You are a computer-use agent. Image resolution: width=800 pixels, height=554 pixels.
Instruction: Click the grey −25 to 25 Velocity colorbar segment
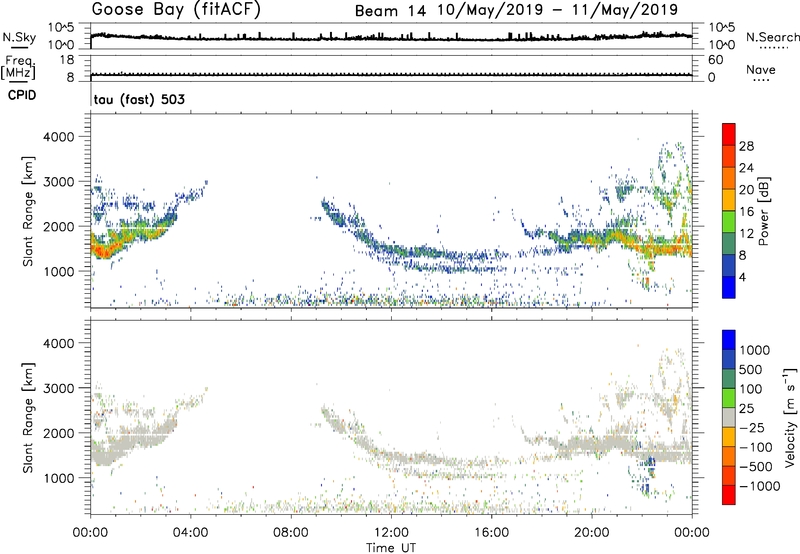[729, 417]
